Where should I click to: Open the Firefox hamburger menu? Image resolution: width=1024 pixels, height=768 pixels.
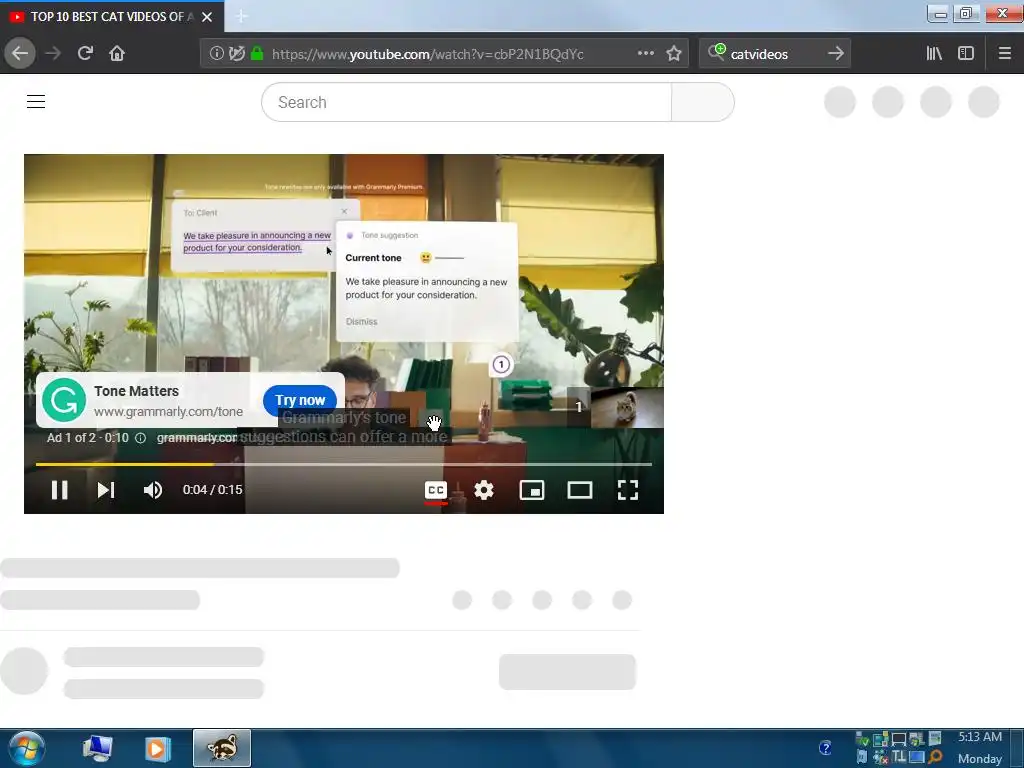[1004, 53]
